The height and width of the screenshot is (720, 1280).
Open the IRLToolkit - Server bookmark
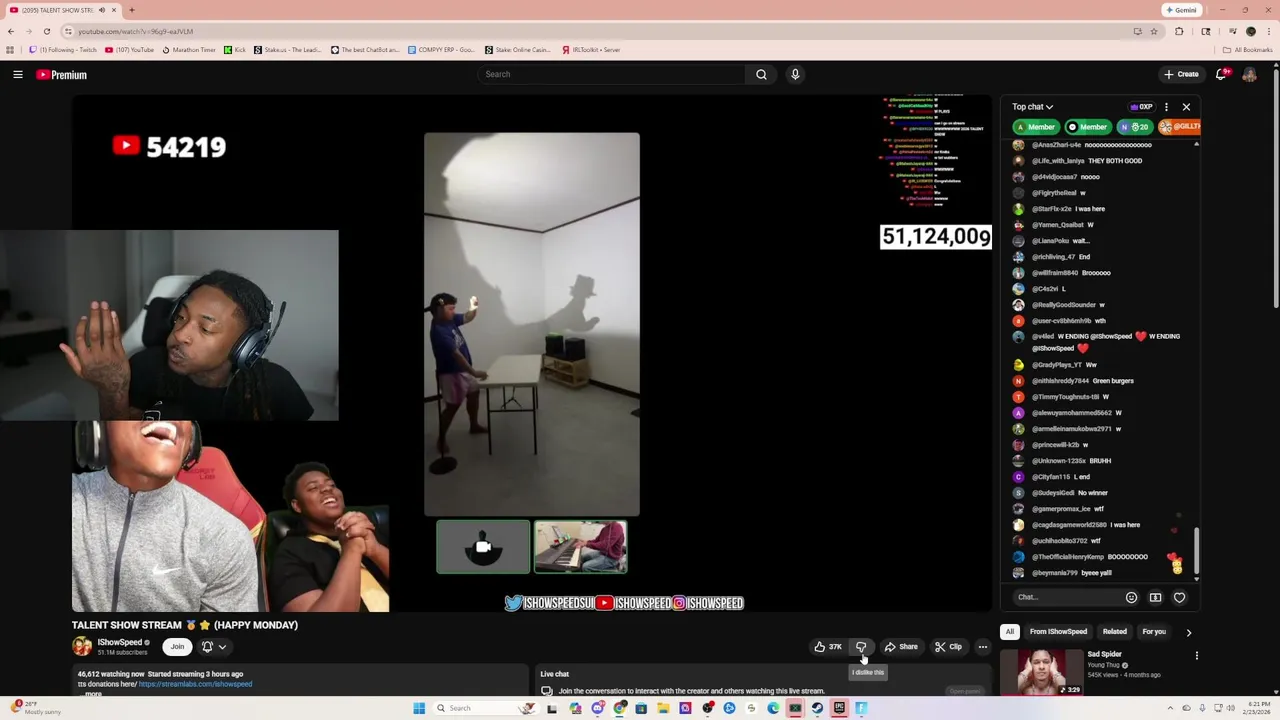click(590, 50)
